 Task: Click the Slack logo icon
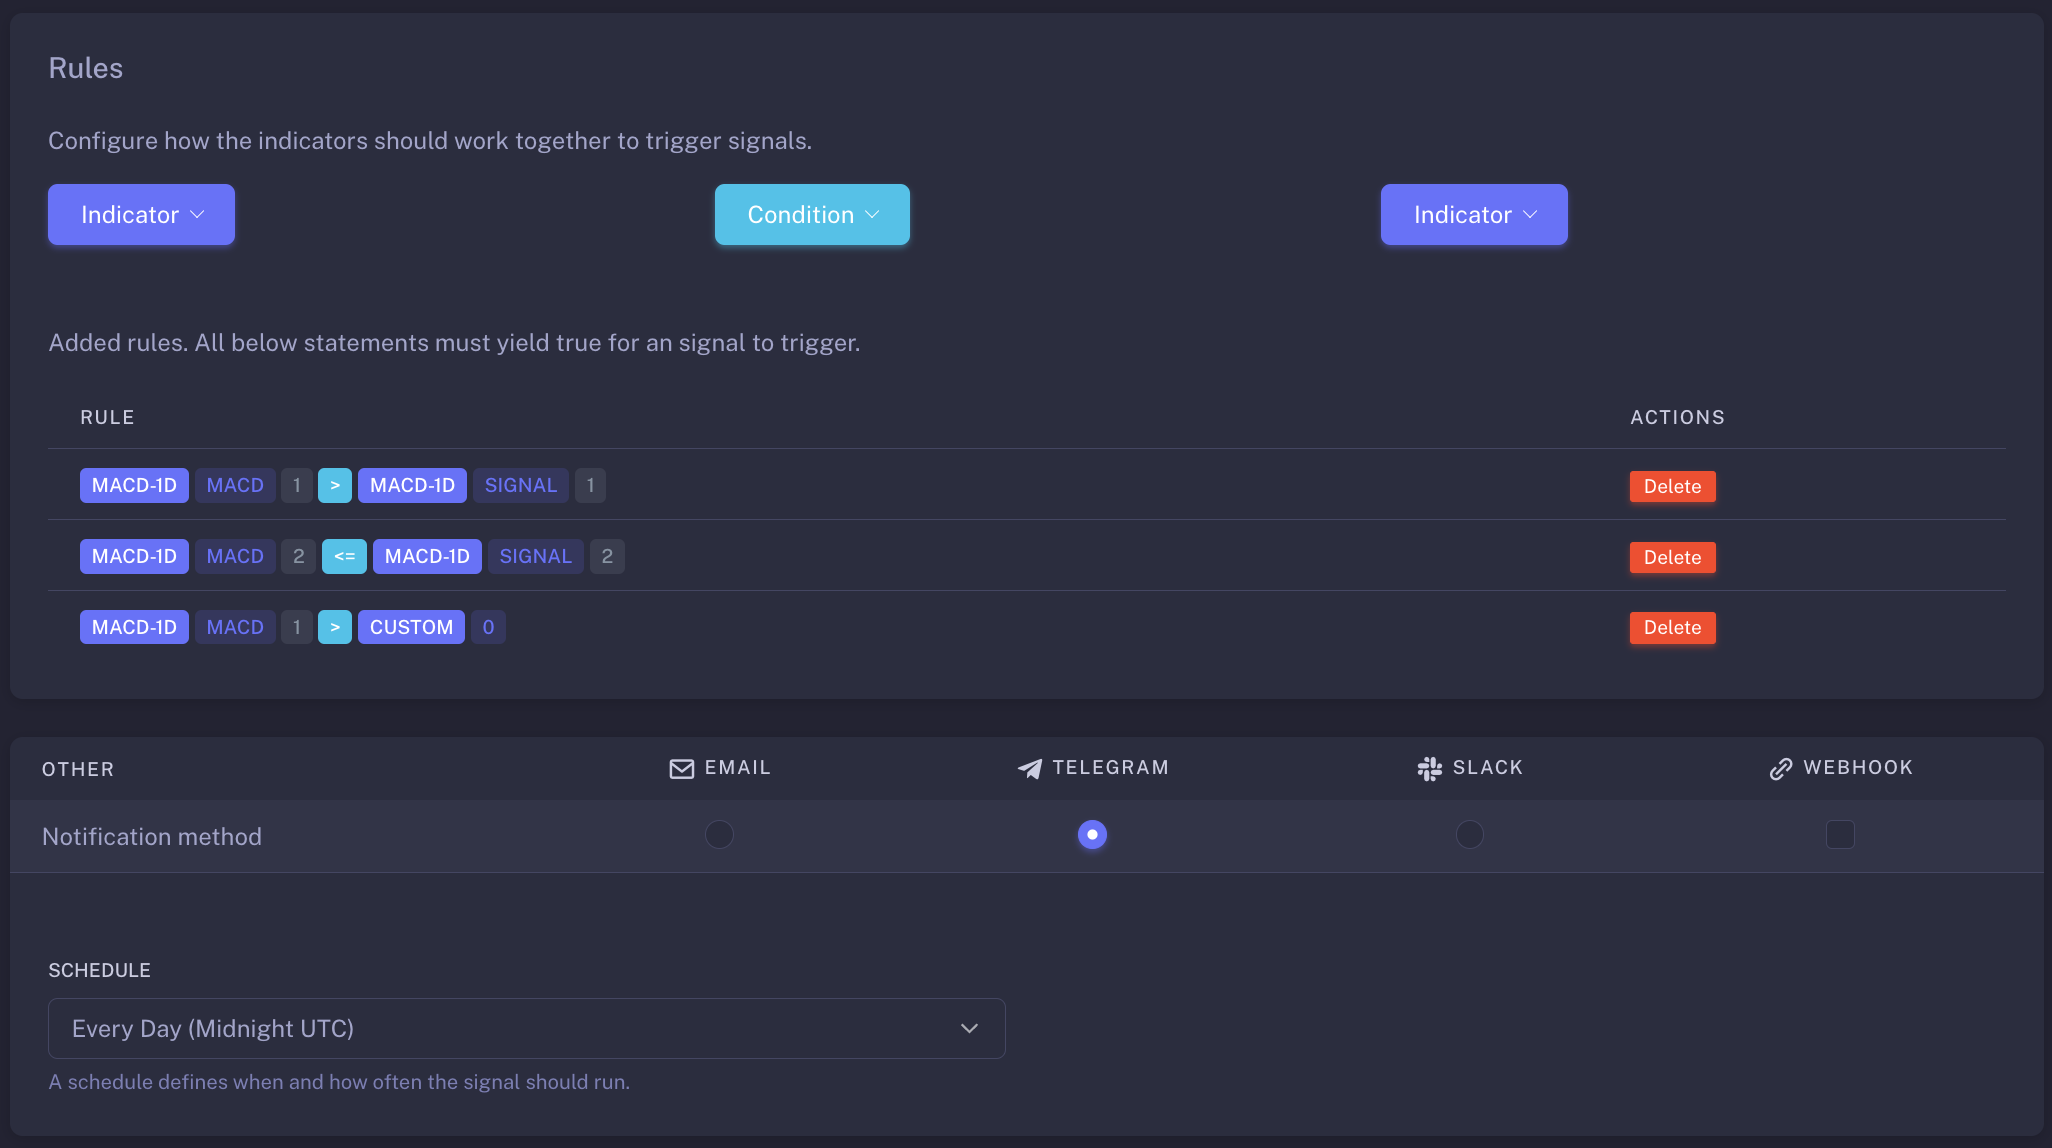point(1430,768)
